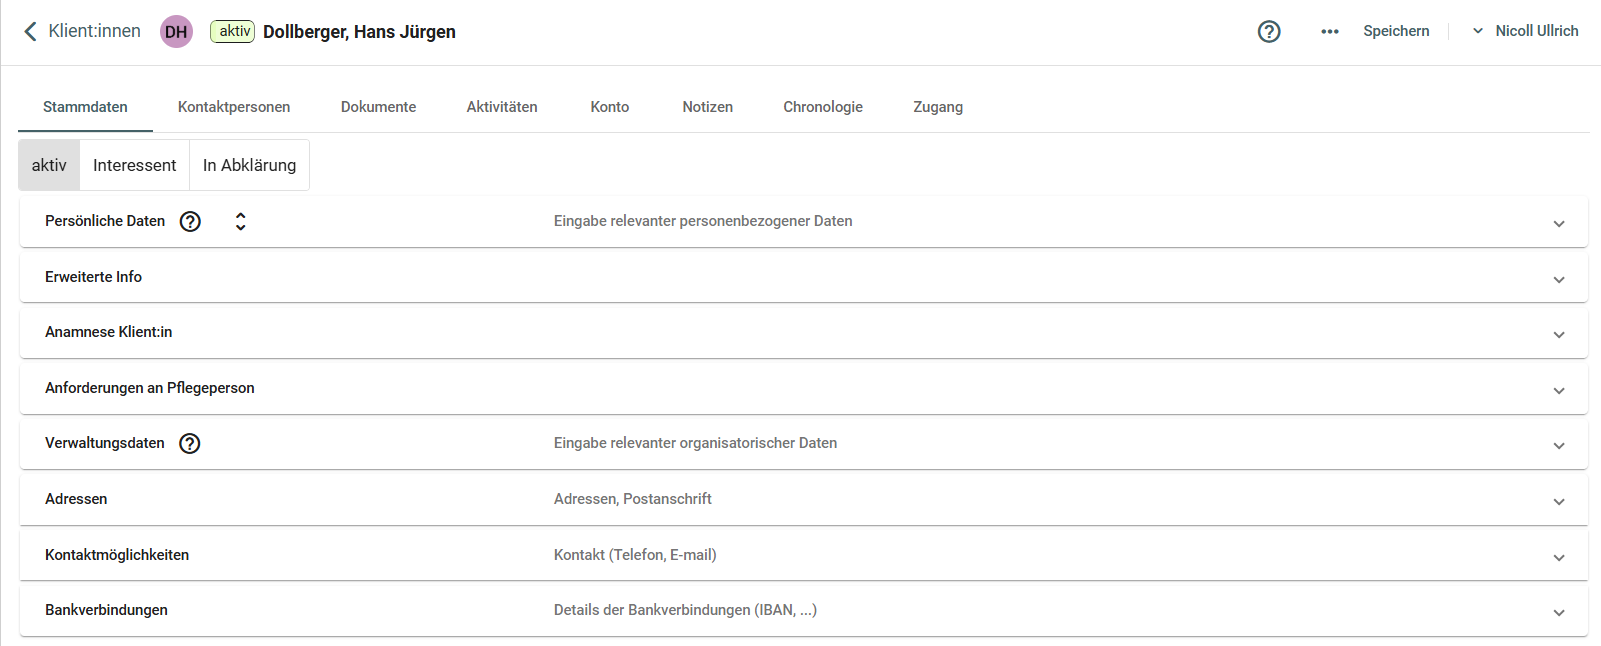Switch status to Interessent
Viewport: 1601px width, 646px height.
(134, 165)
